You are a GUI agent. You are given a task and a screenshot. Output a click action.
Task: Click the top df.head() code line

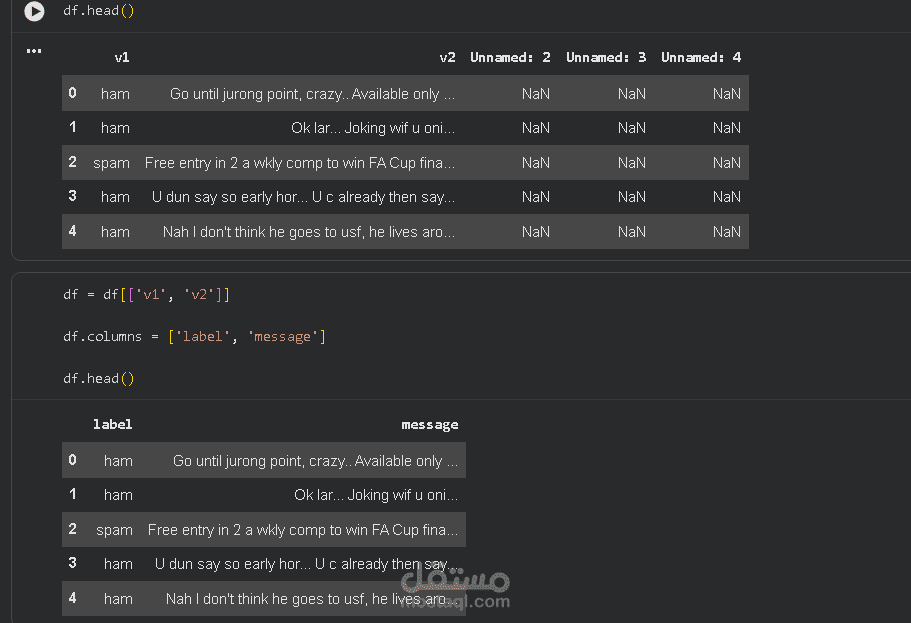(99, 10)
